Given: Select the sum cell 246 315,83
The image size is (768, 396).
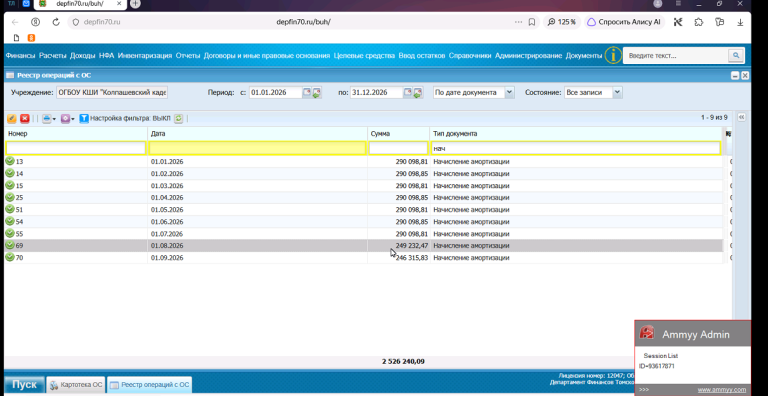Looking at the screenshot, I should tap(399, 258).
